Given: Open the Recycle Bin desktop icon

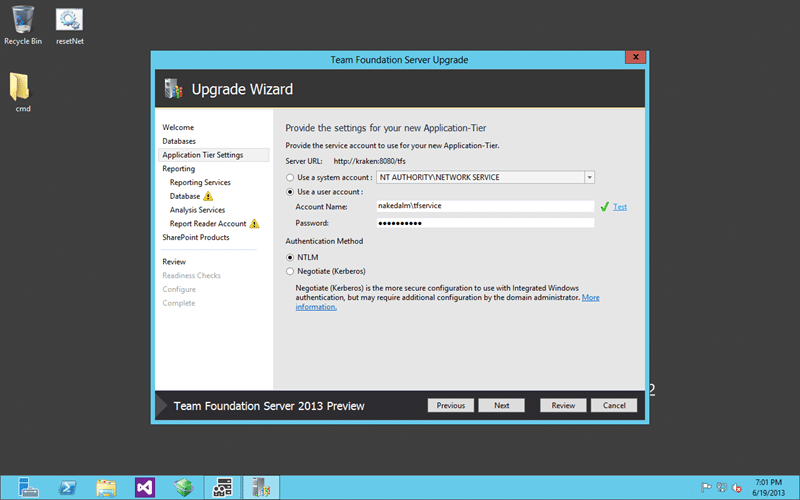Looking at the screenshot, I should (23, 25).
